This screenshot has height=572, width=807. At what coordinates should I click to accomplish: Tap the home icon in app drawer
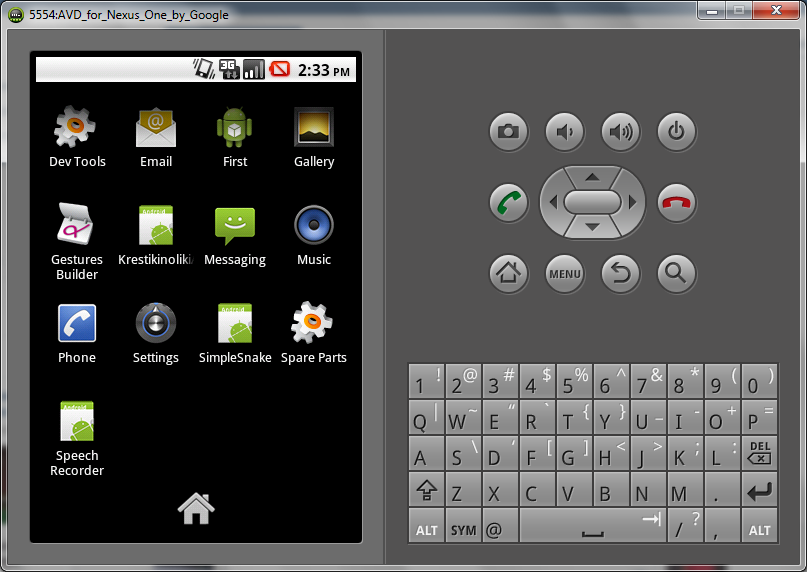tap(196, 508)
